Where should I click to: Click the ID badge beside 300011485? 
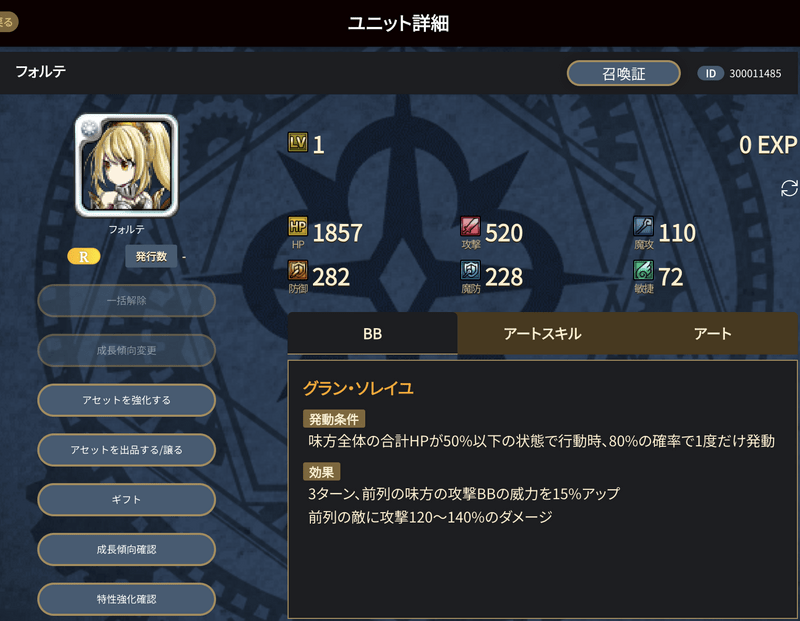pyautogui.click(x=710, y=73)
